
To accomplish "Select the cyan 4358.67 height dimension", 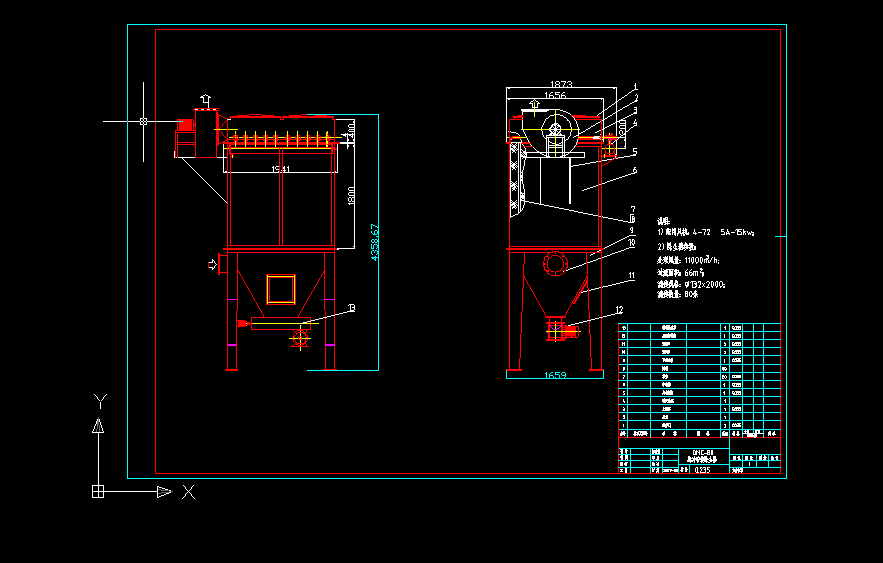I will tap(374, 243).
